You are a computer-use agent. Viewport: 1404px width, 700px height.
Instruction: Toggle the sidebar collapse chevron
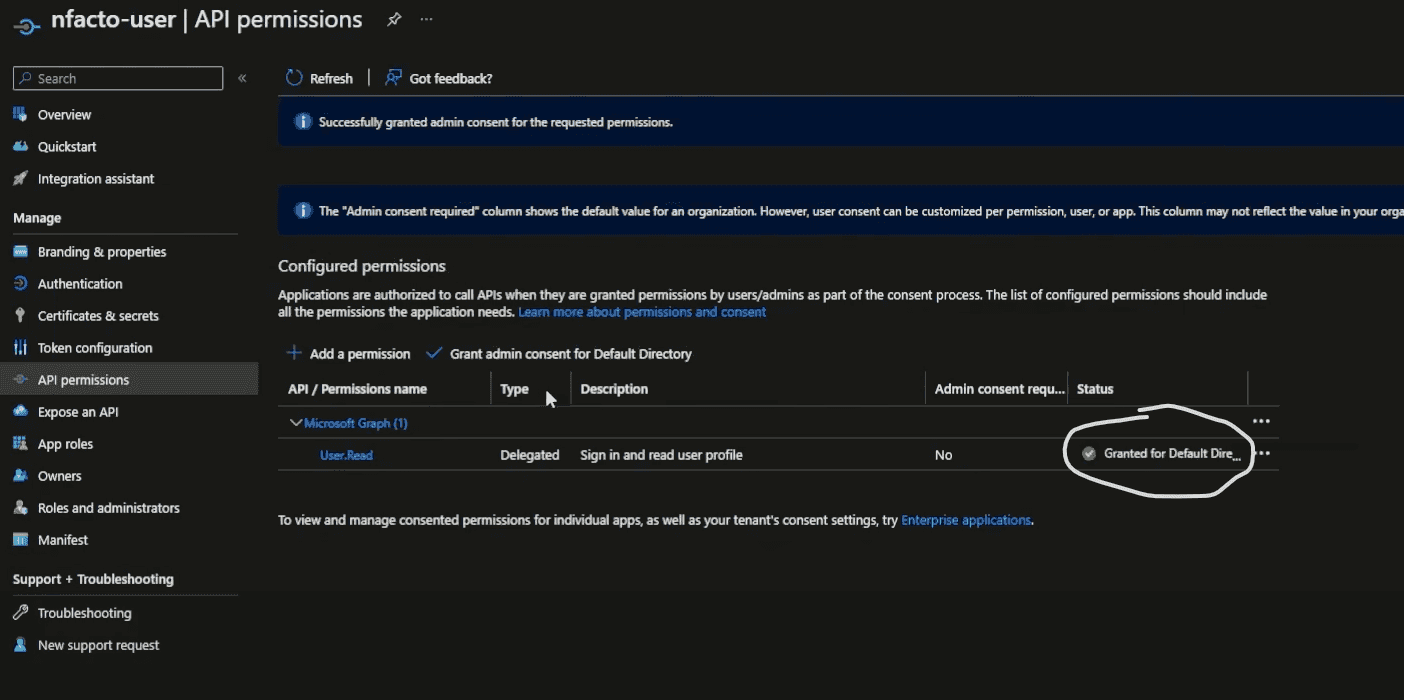(241, 77)
